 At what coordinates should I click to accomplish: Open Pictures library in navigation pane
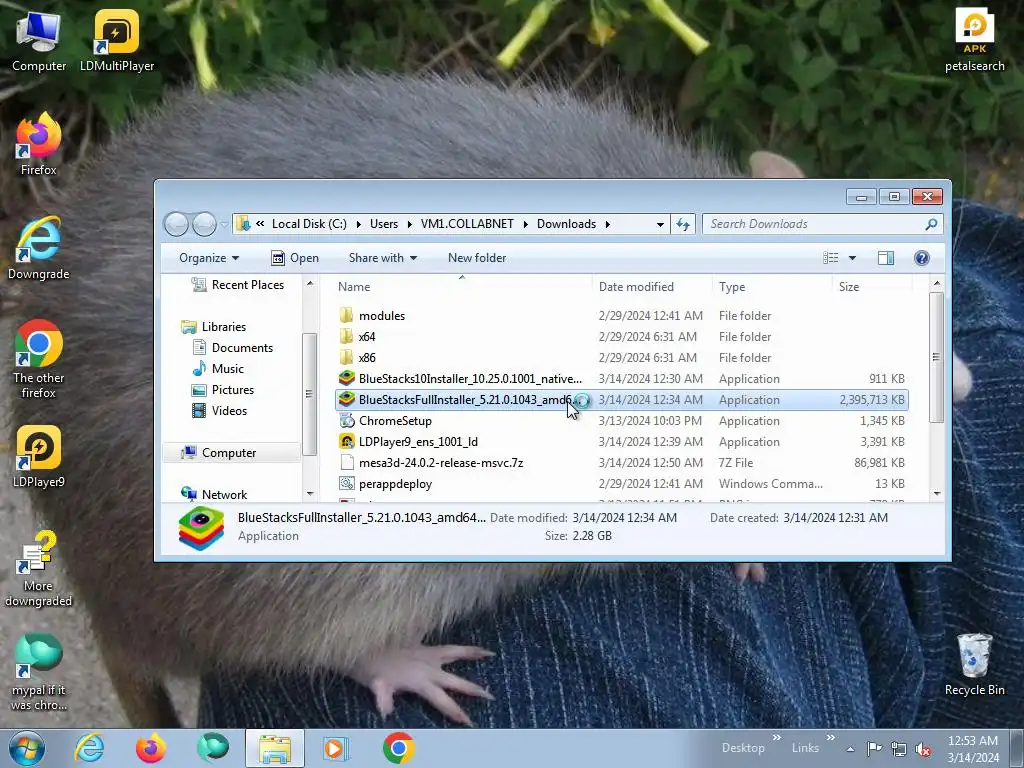tap(223, 390)
